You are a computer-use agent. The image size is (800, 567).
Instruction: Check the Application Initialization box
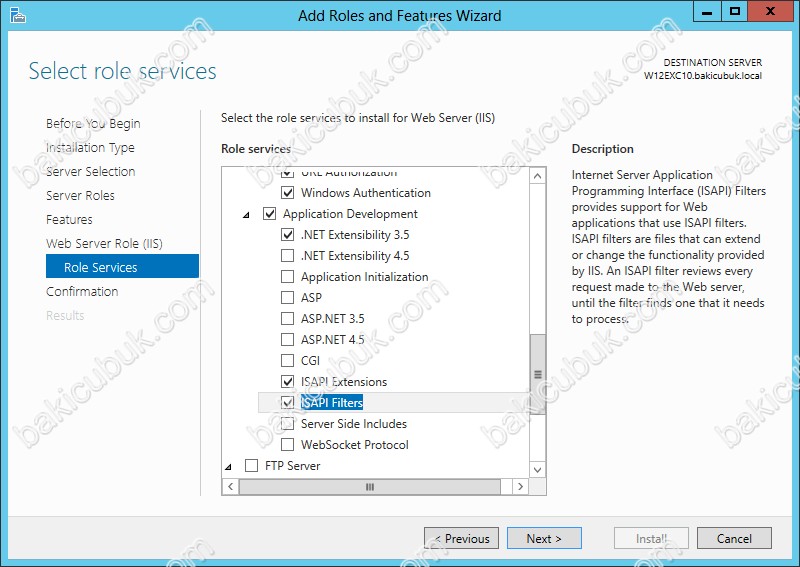(288, 277)
